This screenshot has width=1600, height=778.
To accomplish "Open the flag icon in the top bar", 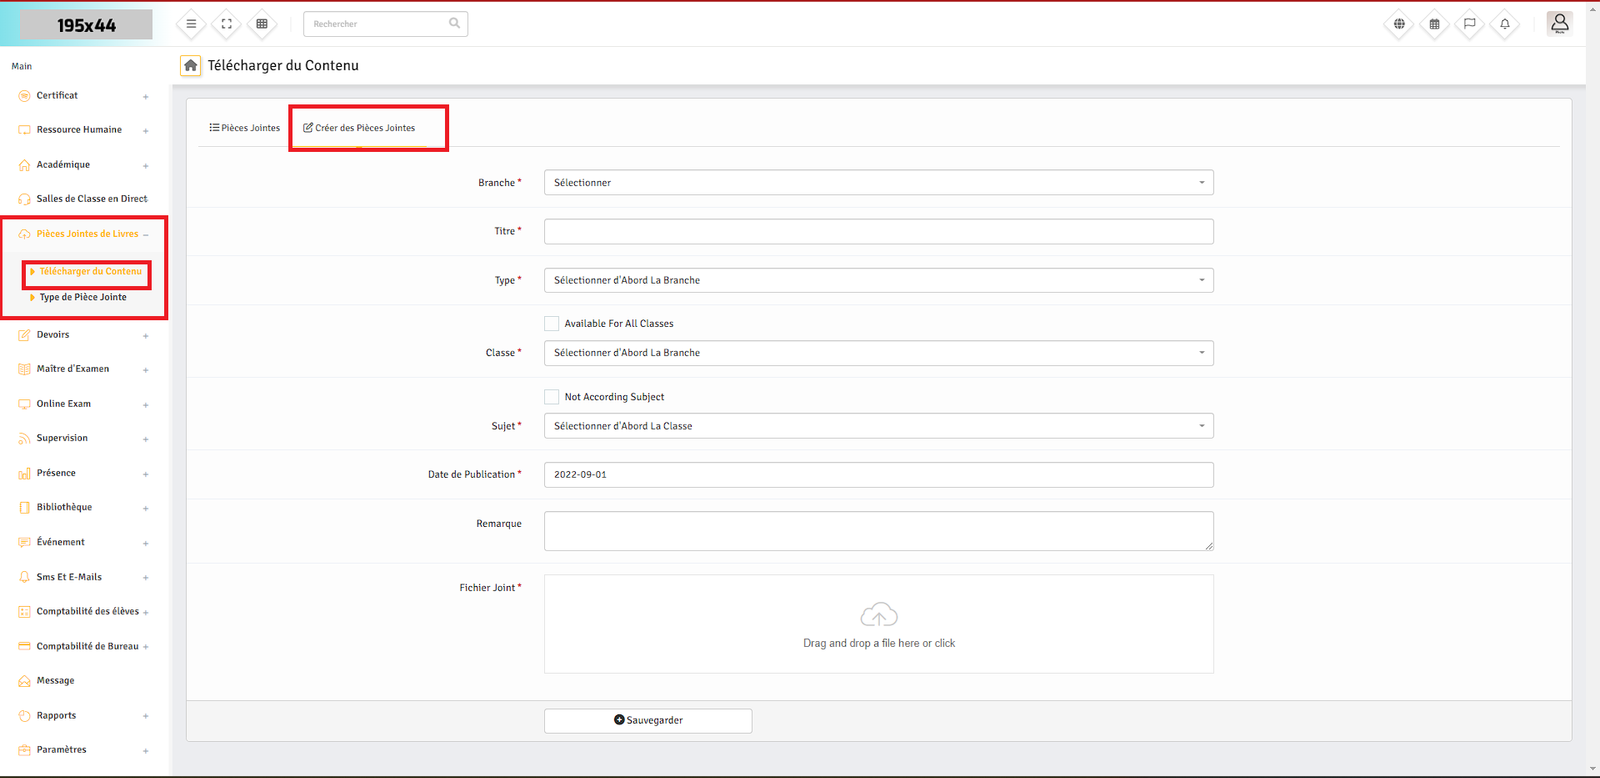I will (x=1469, y=24).
